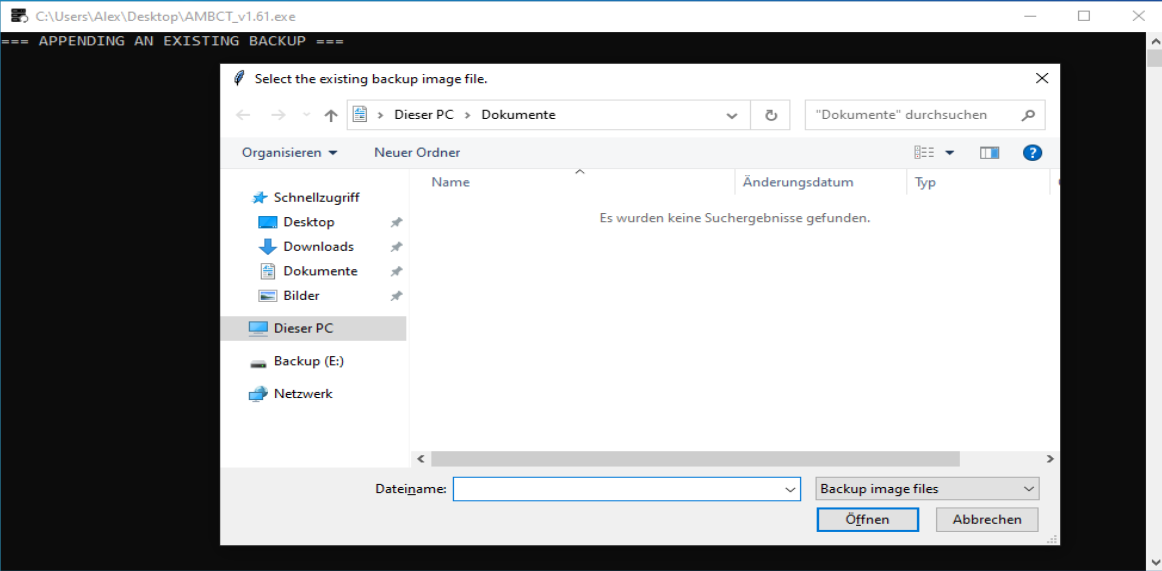Refresh the Dokumente folder view
This screenshot has width=1162, height=571.
click(770, 115)
